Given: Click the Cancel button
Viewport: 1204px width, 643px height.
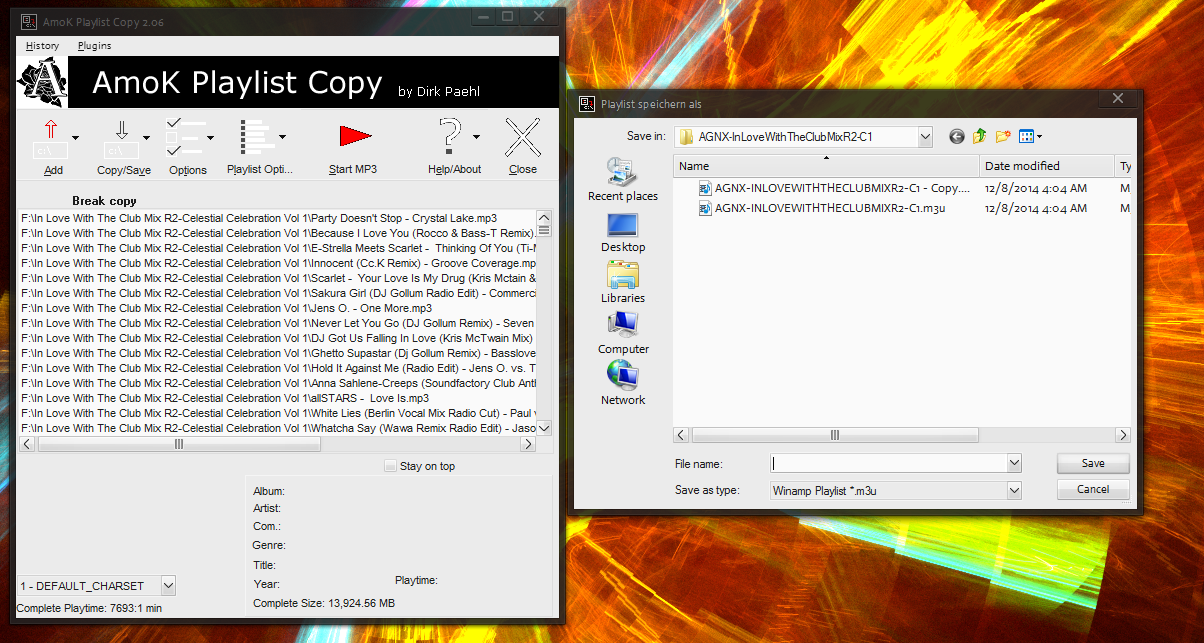Looking at the screenshot, I should (1093, 489).
